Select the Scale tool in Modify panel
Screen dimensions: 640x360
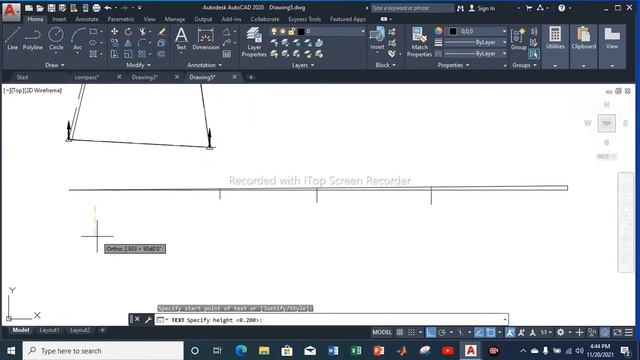128,54
